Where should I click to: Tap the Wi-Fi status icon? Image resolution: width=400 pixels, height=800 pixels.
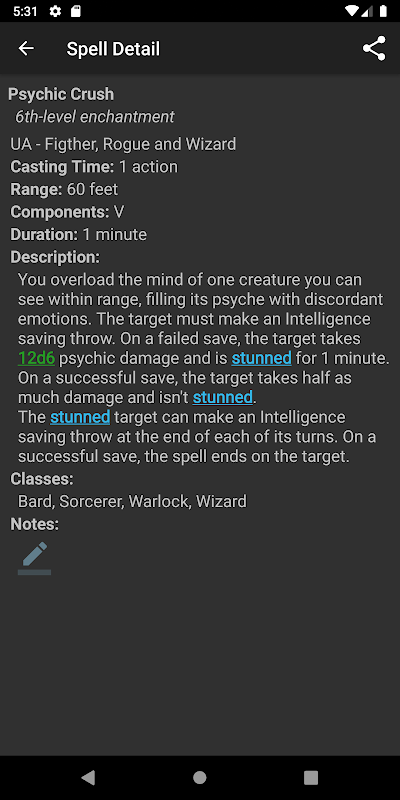[352, 11]
